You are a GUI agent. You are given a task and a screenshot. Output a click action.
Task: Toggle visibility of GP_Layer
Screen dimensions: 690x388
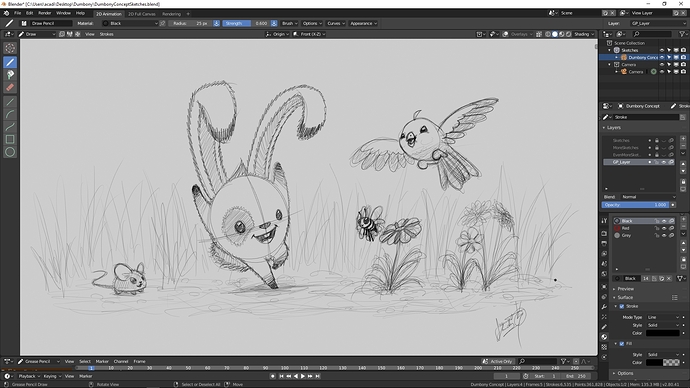[x=664, y=162]
